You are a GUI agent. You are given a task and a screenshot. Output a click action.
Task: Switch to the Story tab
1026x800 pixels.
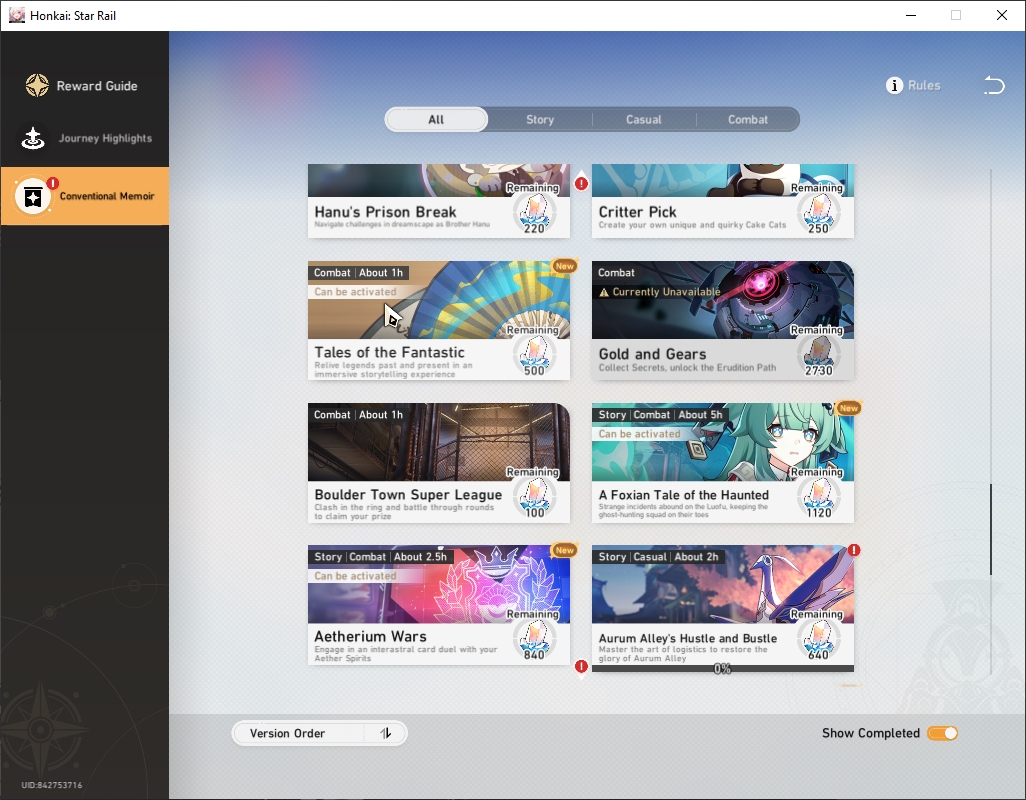(540, 120)
